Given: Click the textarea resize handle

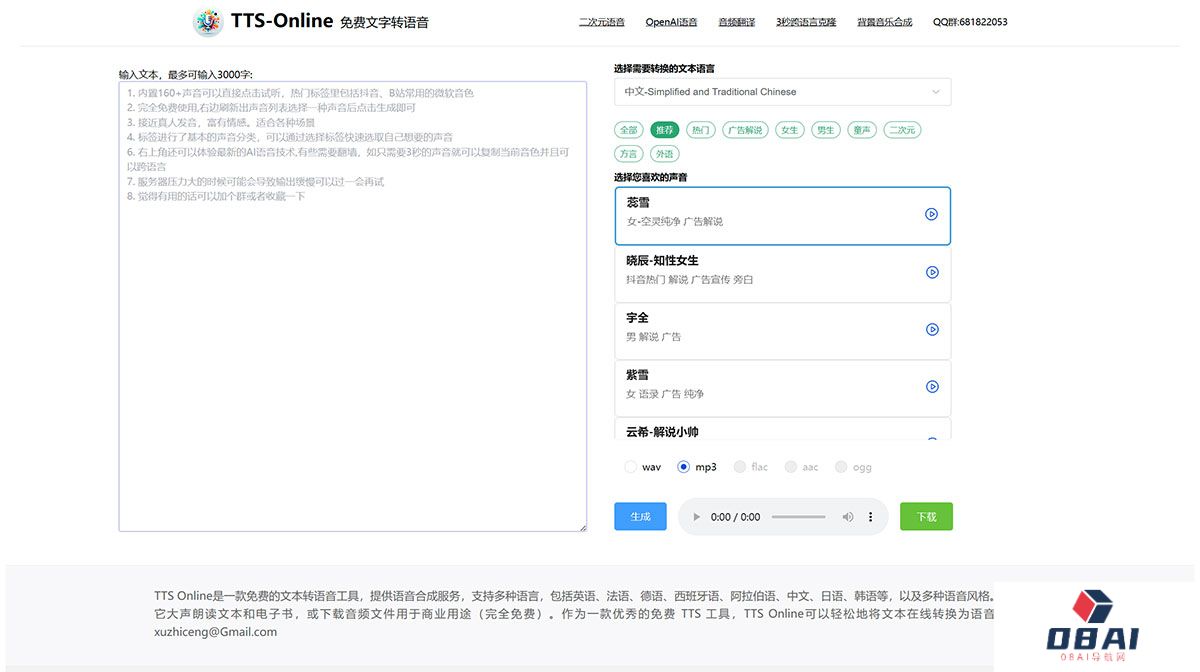Looking at the screenshot, I should [582, 527].
